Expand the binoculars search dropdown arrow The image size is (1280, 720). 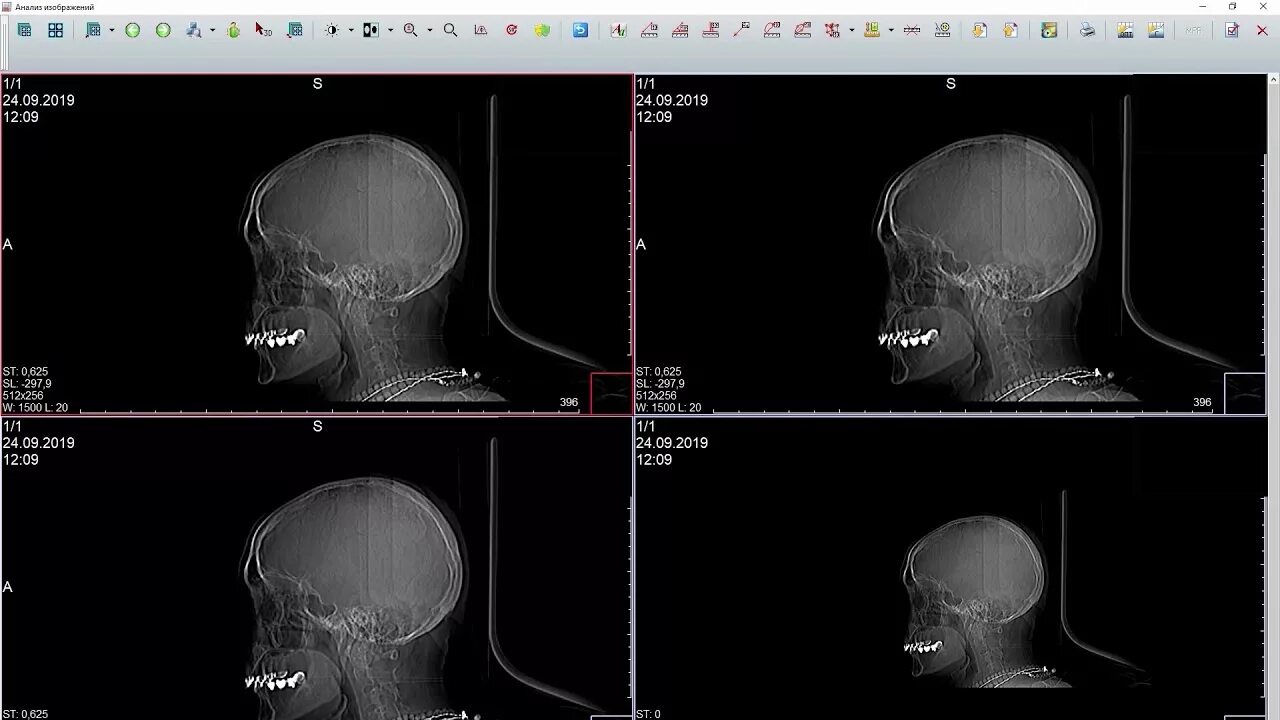[x=212, y=30]
